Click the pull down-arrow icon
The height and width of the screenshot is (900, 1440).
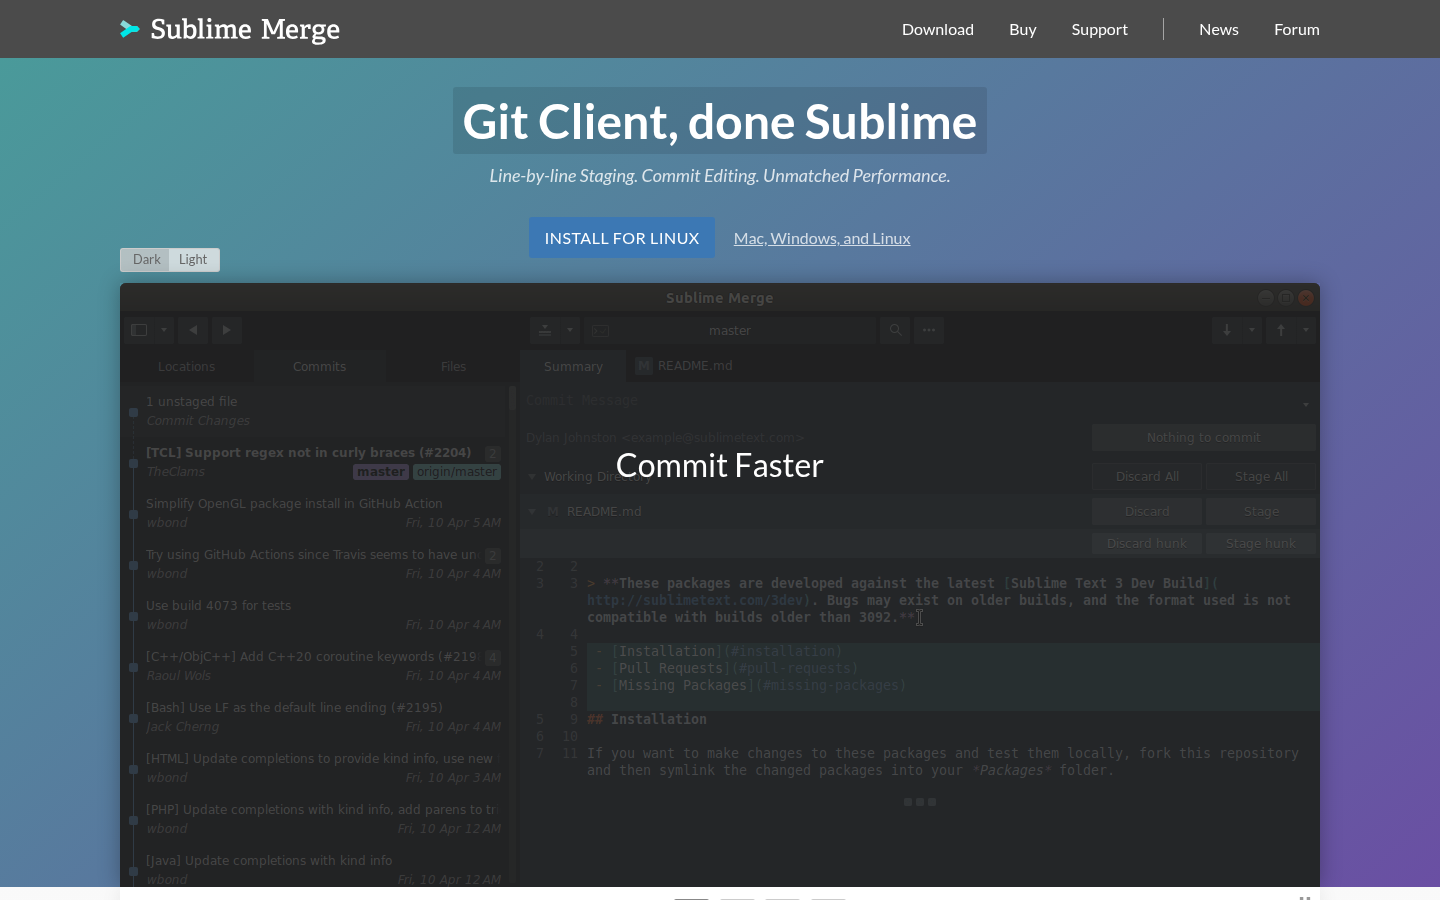[1227, 330]
